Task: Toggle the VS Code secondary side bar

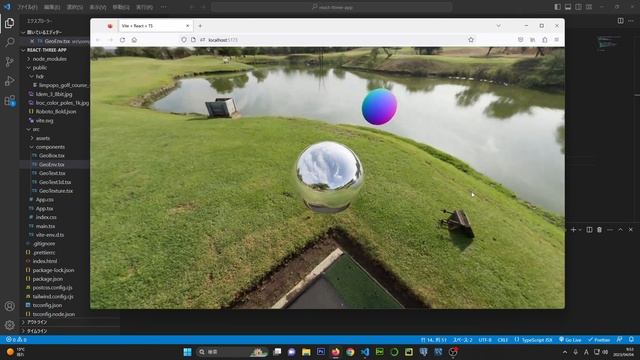Action: 578,7
